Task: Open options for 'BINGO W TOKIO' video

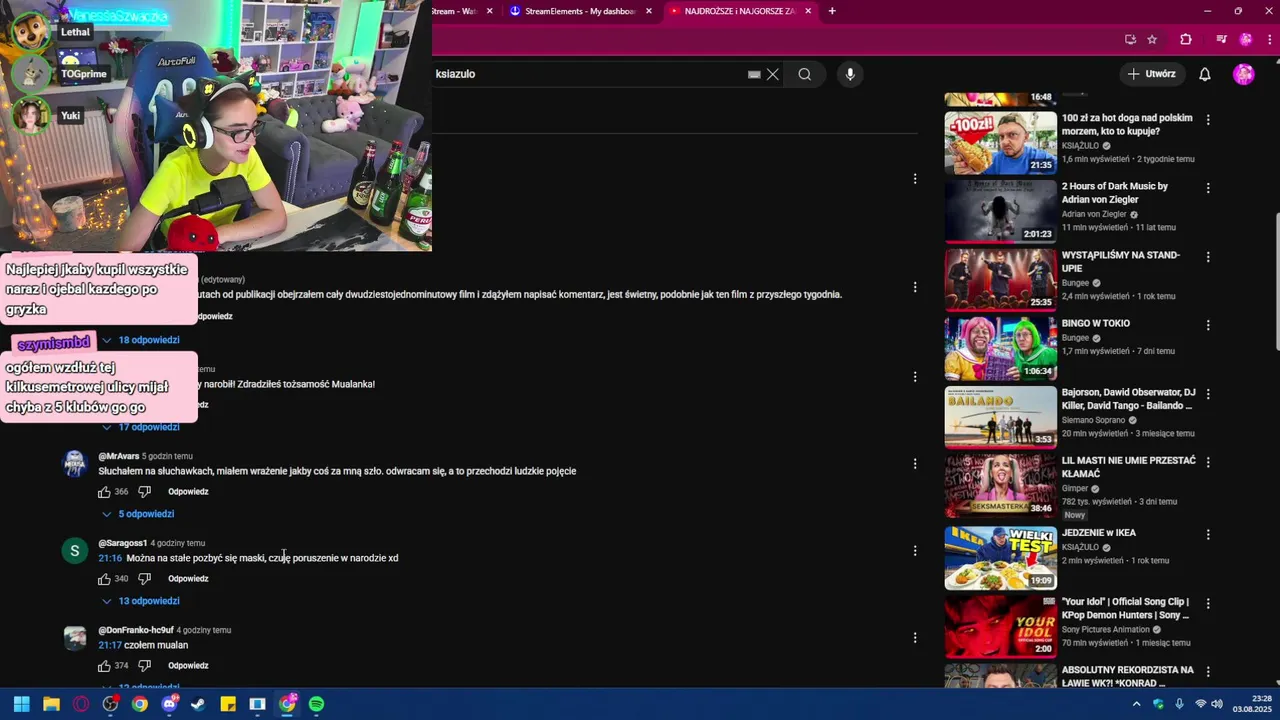Action: click(1208, 325)
